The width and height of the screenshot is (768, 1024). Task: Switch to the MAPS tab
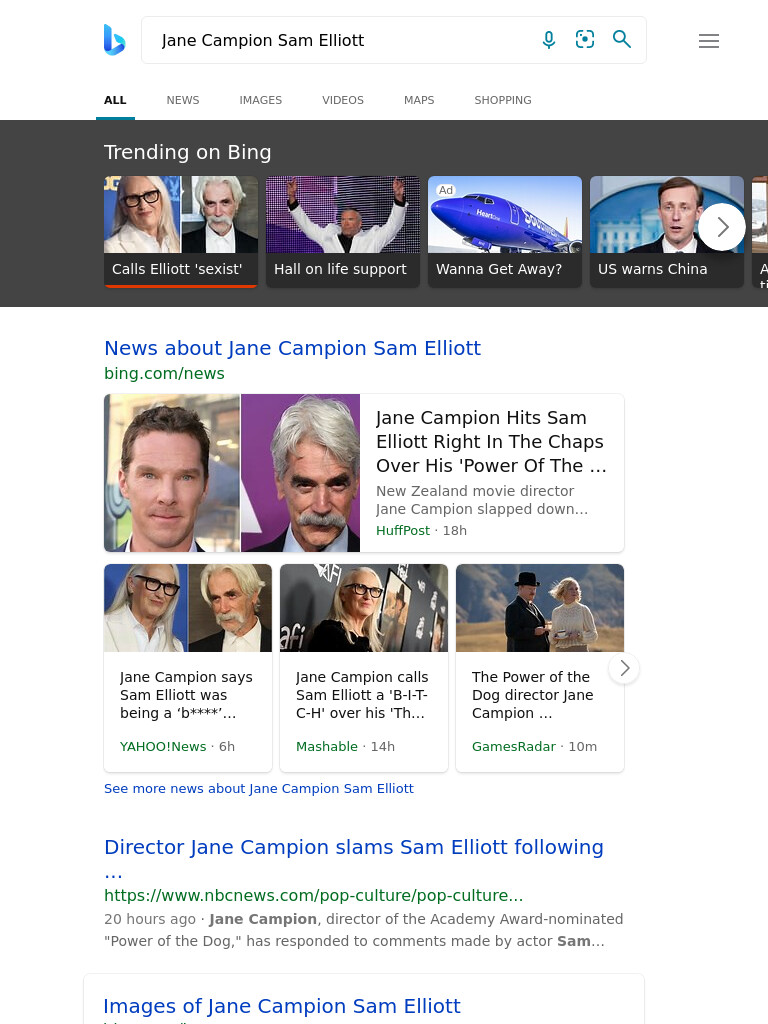[419, 100]
